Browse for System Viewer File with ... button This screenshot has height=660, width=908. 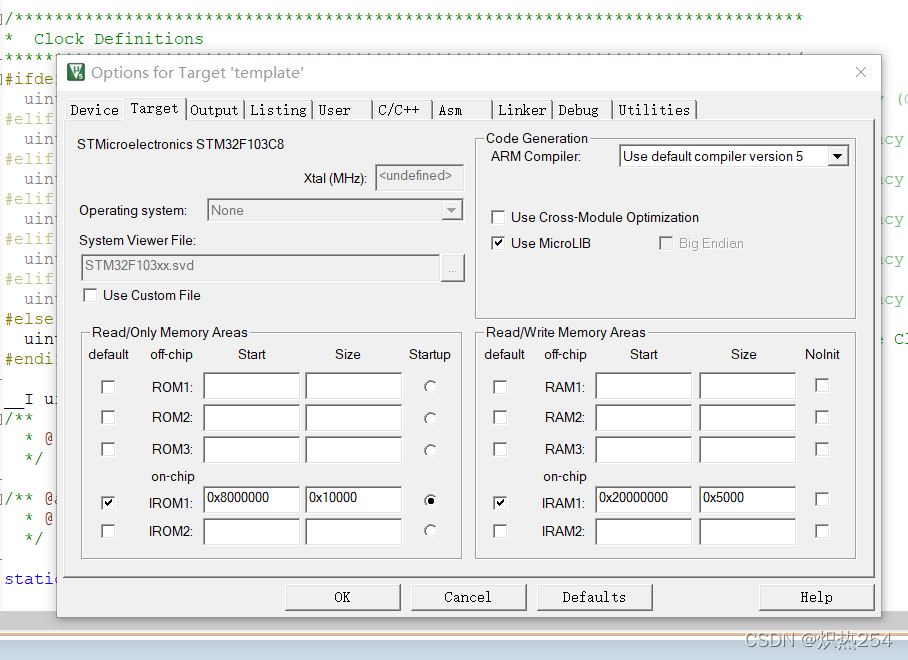pos(452,269)
